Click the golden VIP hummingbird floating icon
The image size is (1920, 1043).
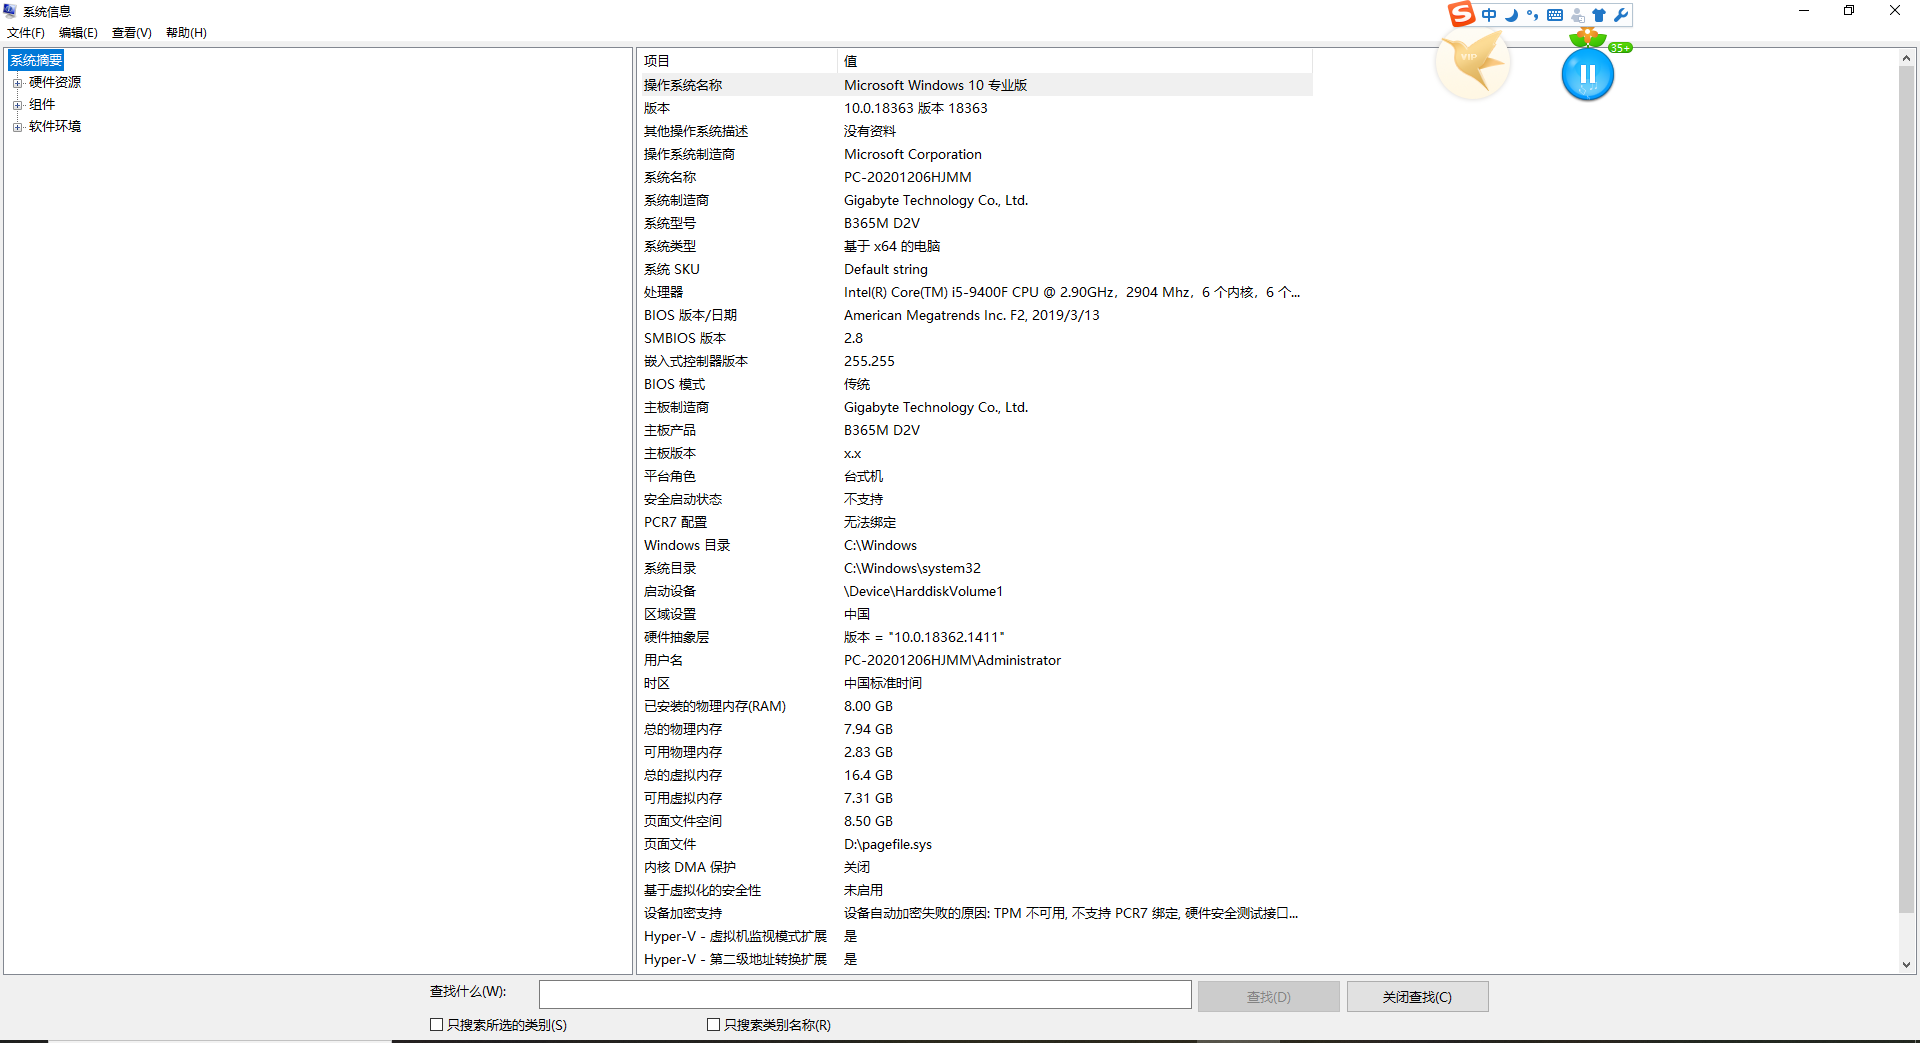click(x=1472, y=64)
